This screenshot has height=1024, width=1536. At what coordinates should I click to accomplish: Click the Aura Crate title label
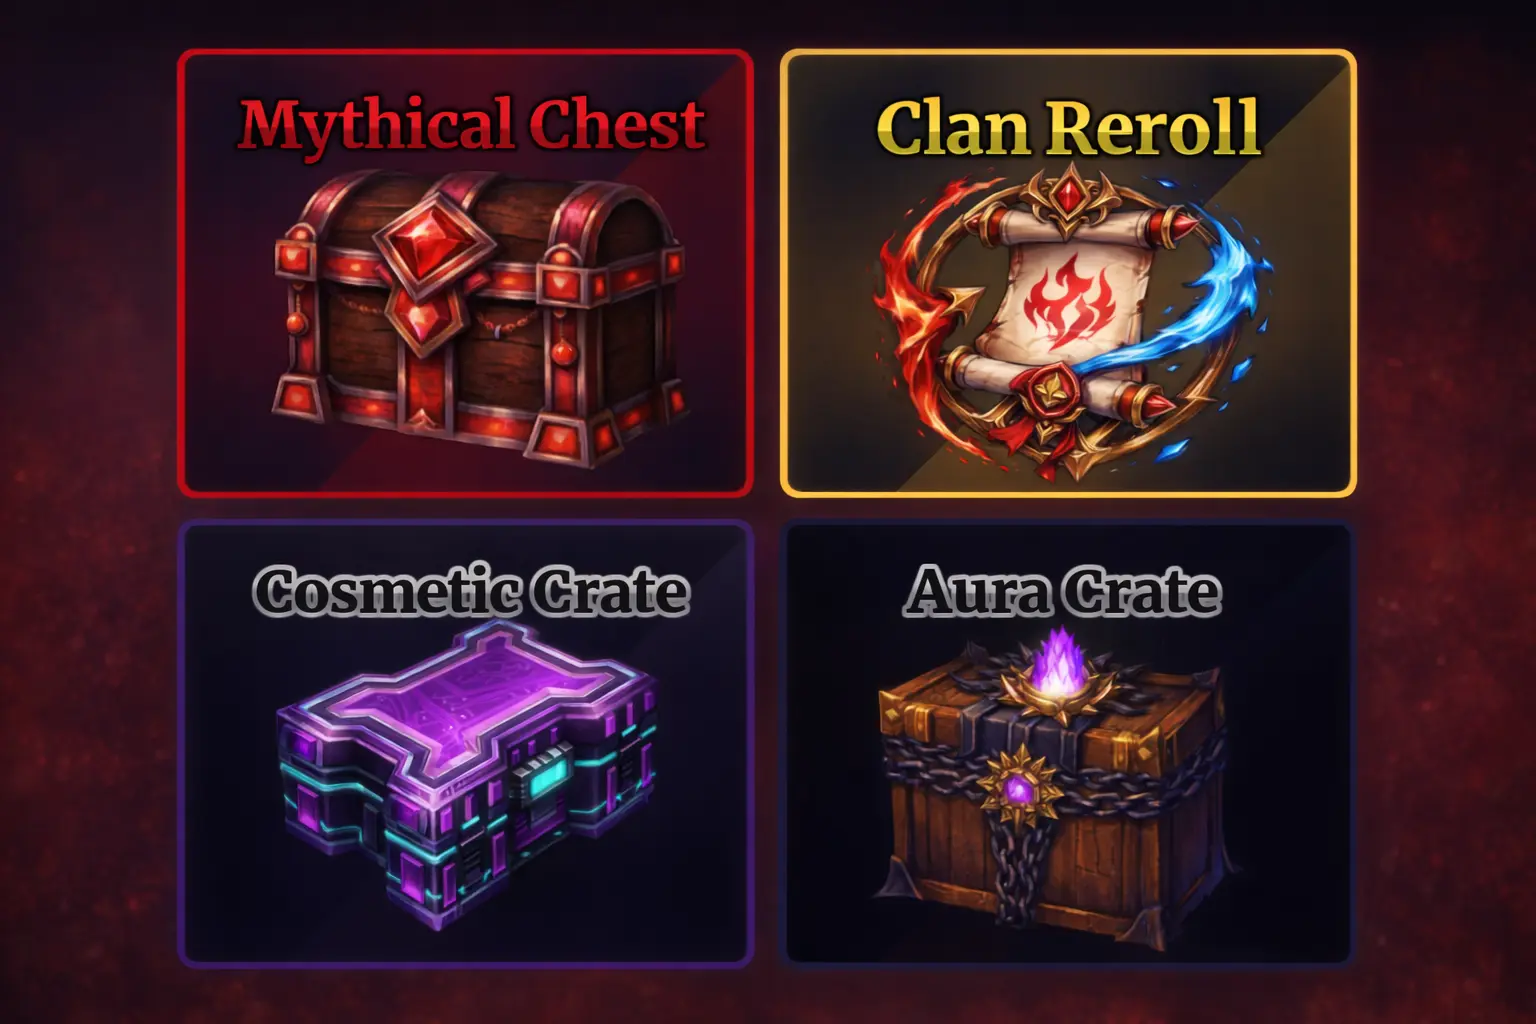coord(1062,591)
